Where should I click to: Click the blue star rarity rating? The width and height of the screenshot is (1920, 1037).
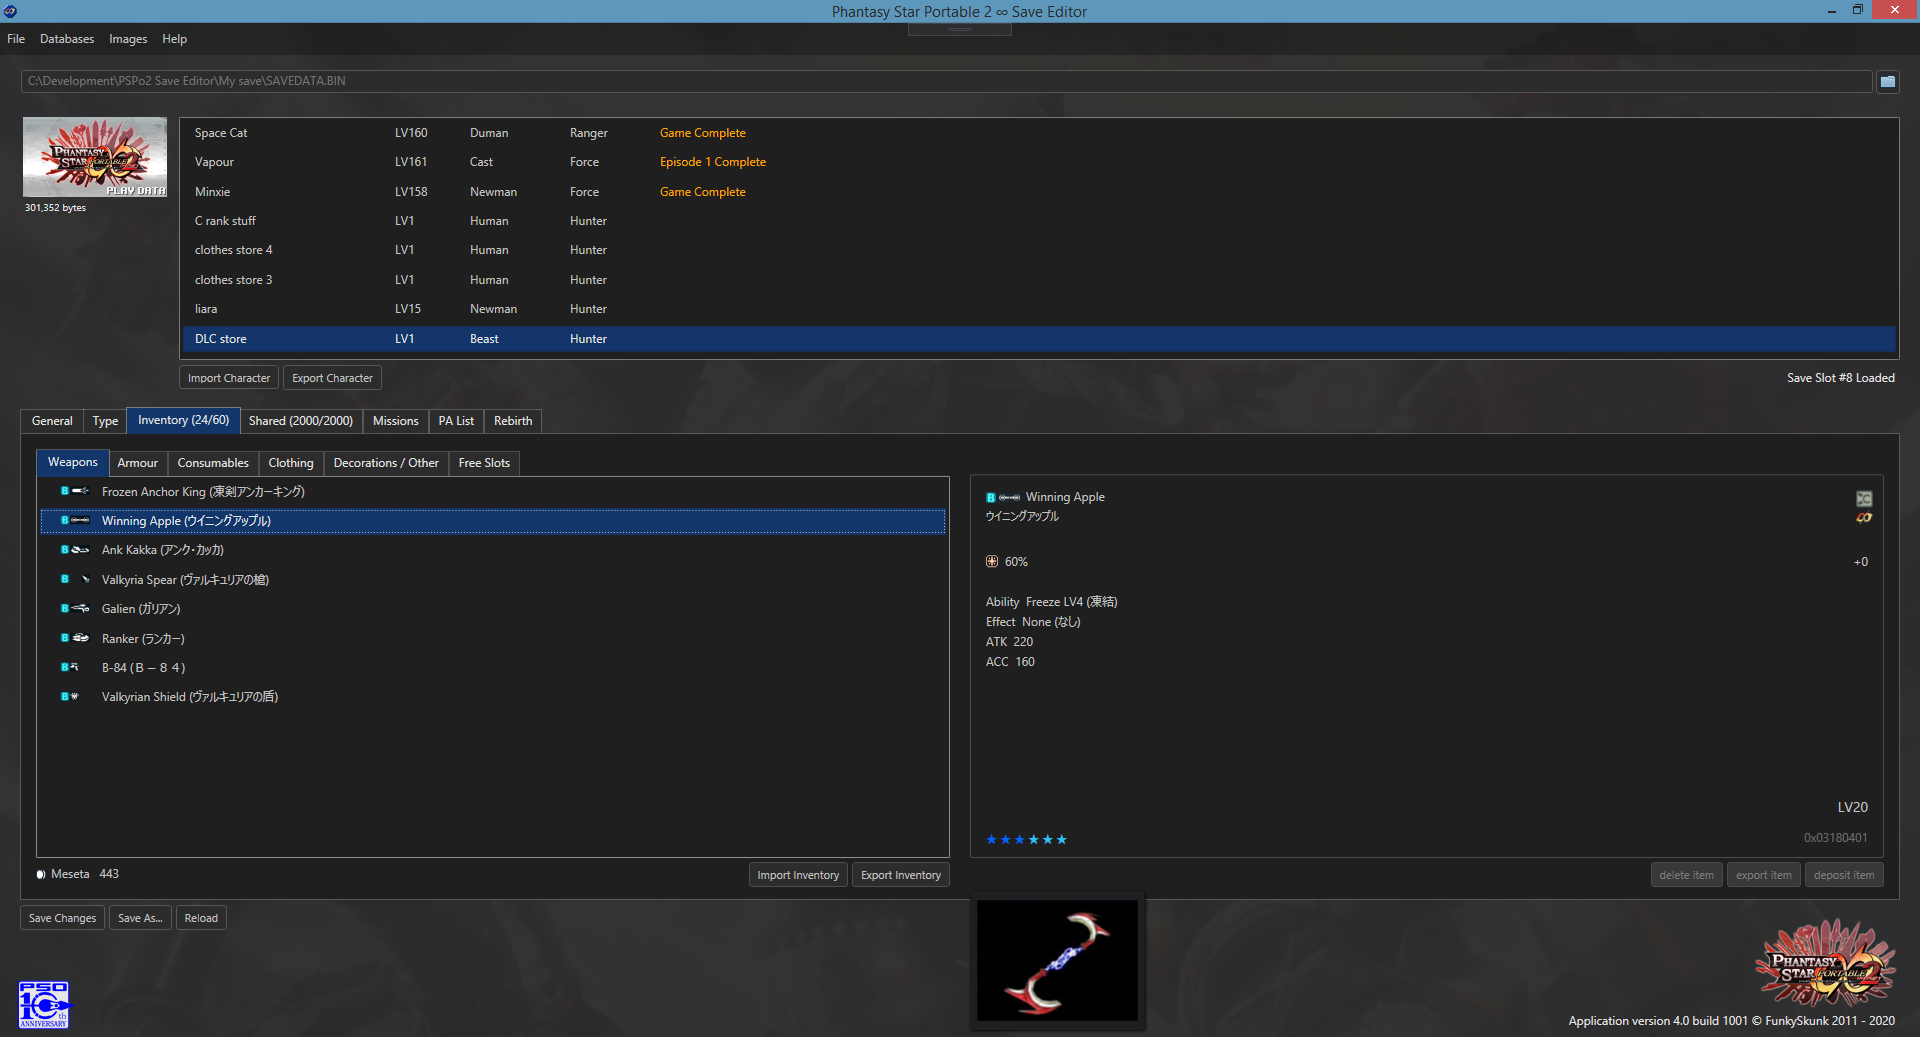(x=1026, y=839)
